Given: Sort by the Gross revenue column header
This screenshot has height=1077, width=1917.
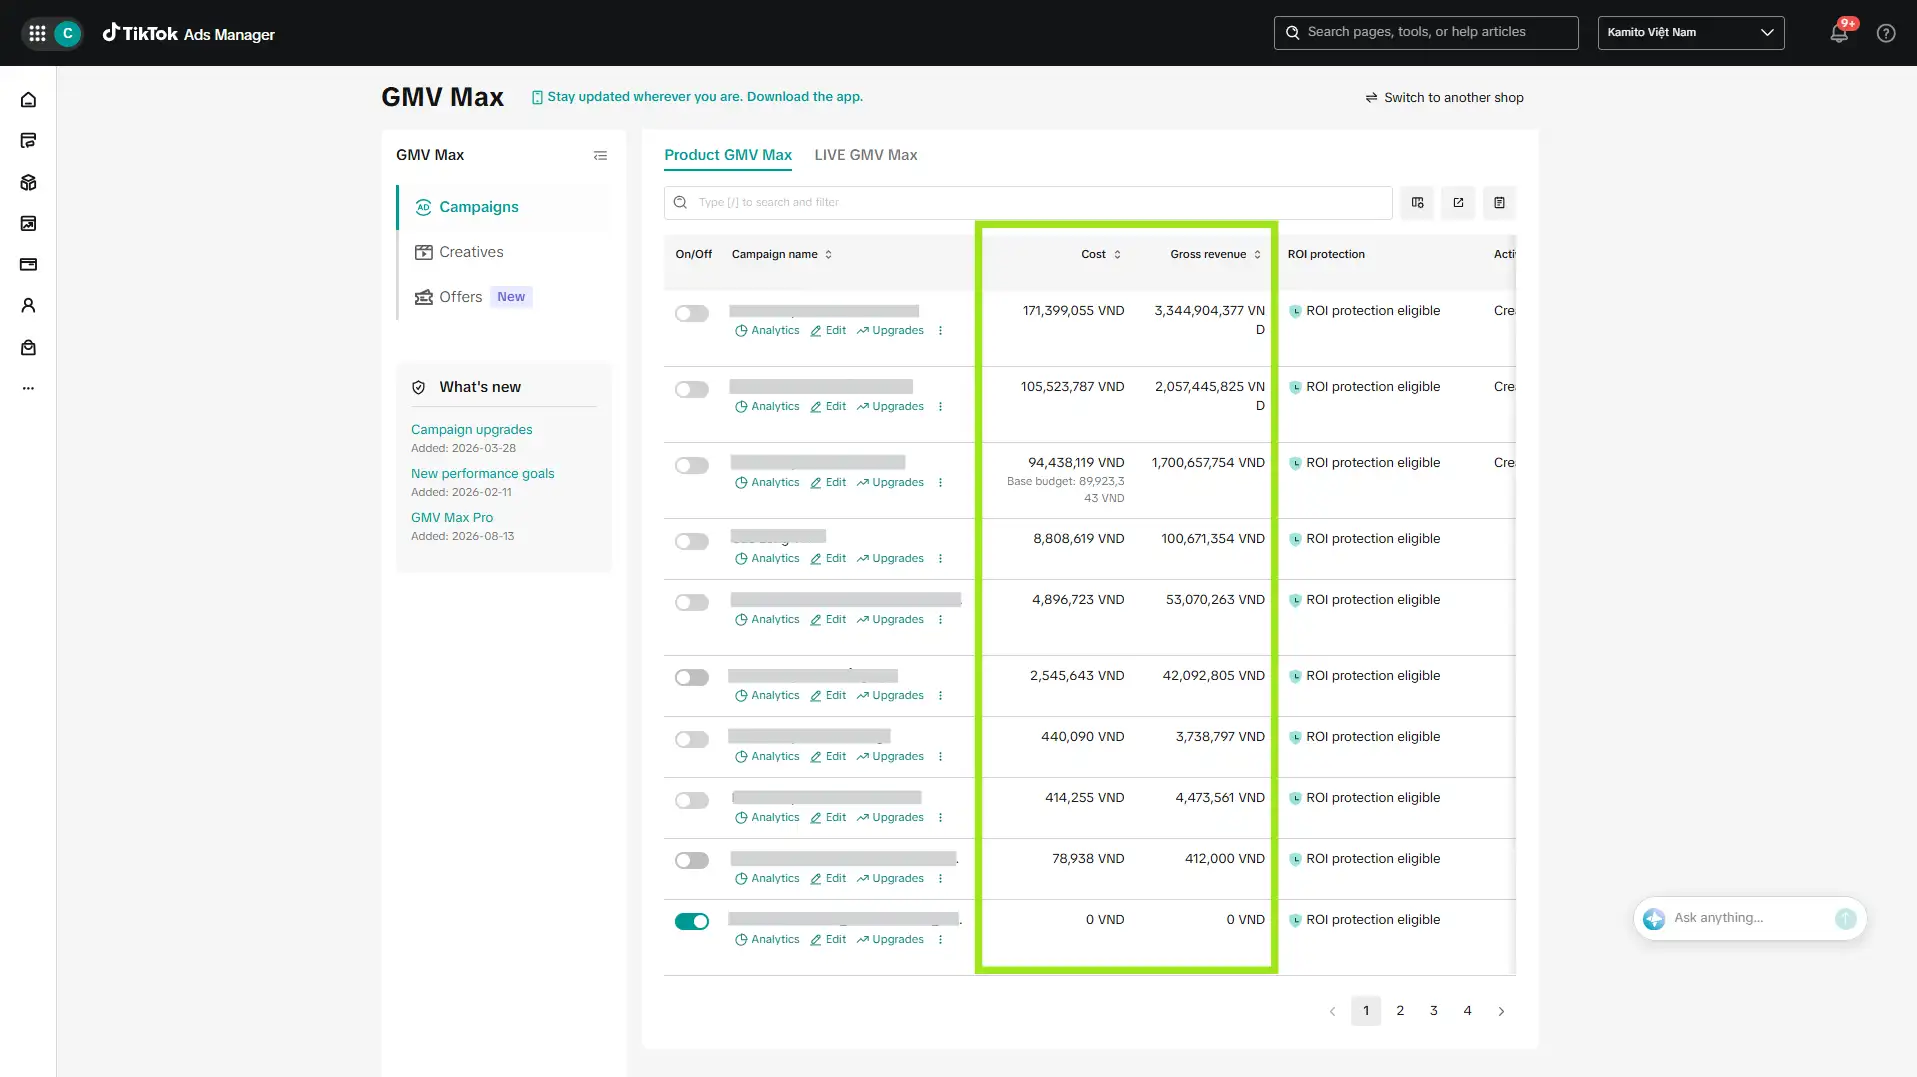Looking at the screenshot, I should [x=1215, y=255].
